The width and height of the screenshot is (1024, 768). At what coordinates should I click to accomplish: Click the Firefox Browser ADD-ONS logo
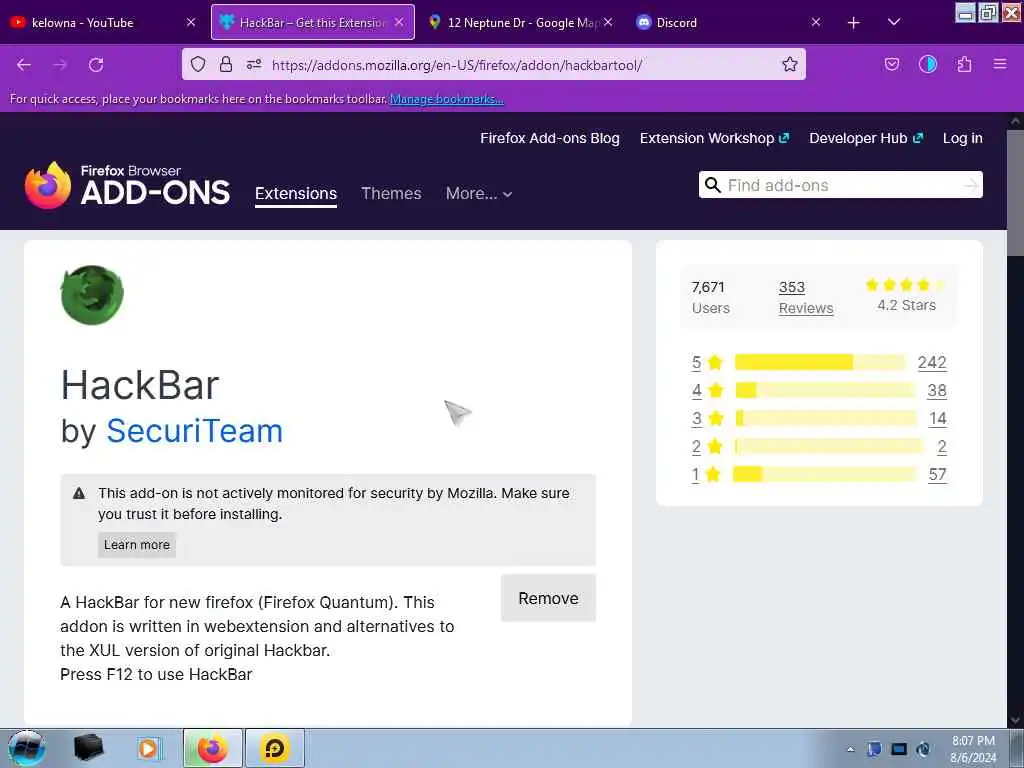click(127, 185)
